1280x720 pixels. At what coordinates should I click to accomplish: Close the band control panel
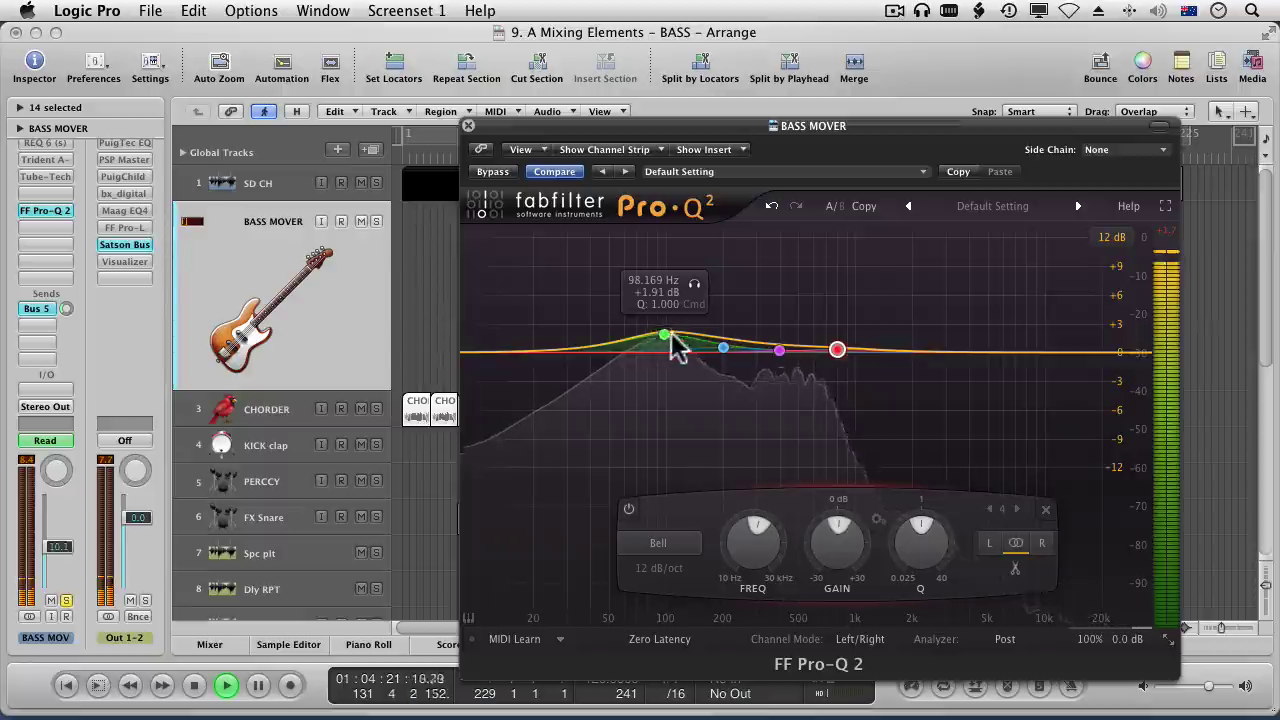point(1046,510)
